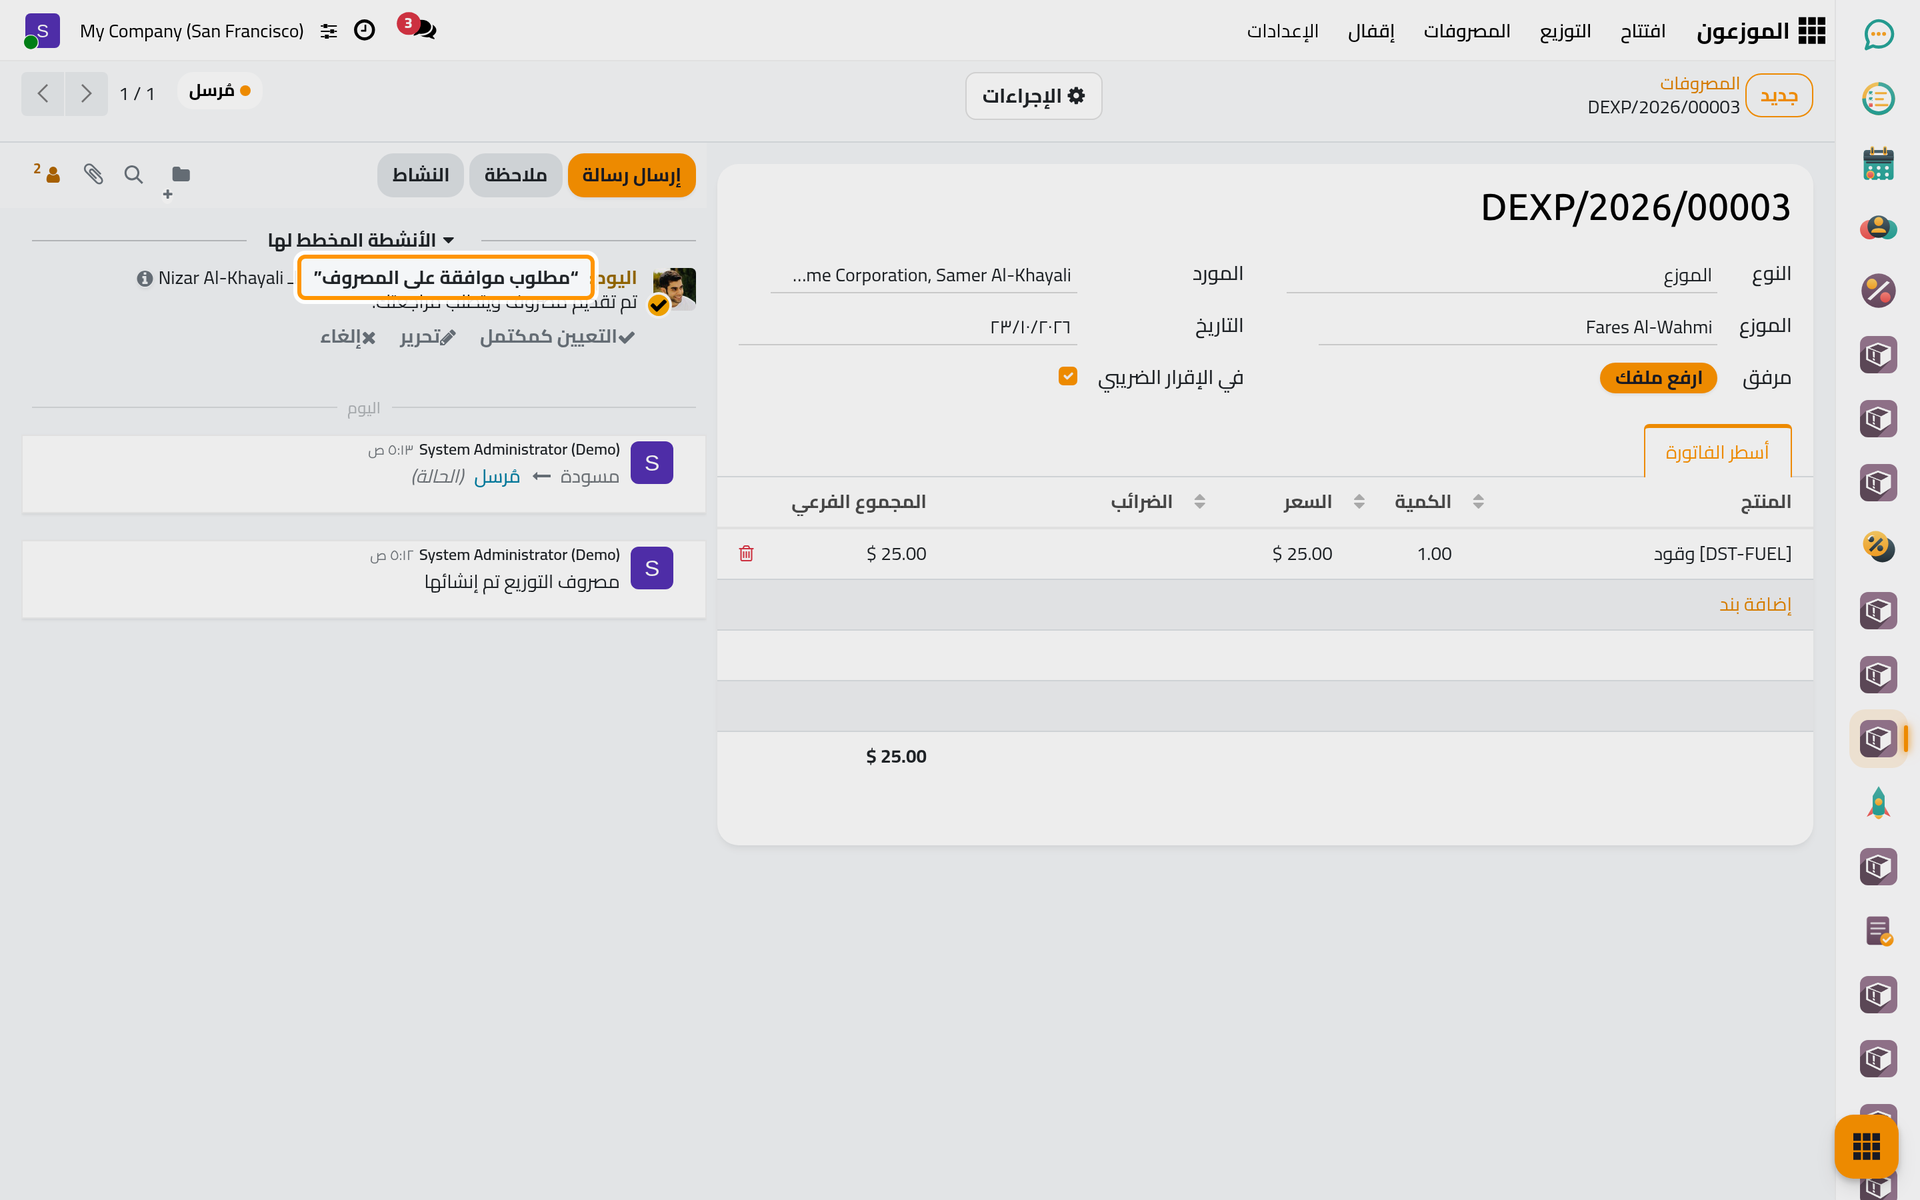Viewport: 1920px width, 1200px height.
Task: Open the إقفال menu
Action: (x=1371, y=31)
